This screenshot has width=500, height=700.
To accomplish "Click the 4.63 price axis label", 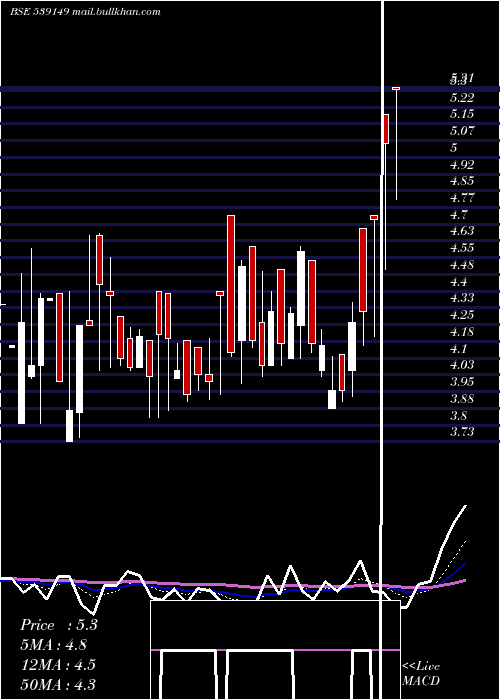I will 462,231.
